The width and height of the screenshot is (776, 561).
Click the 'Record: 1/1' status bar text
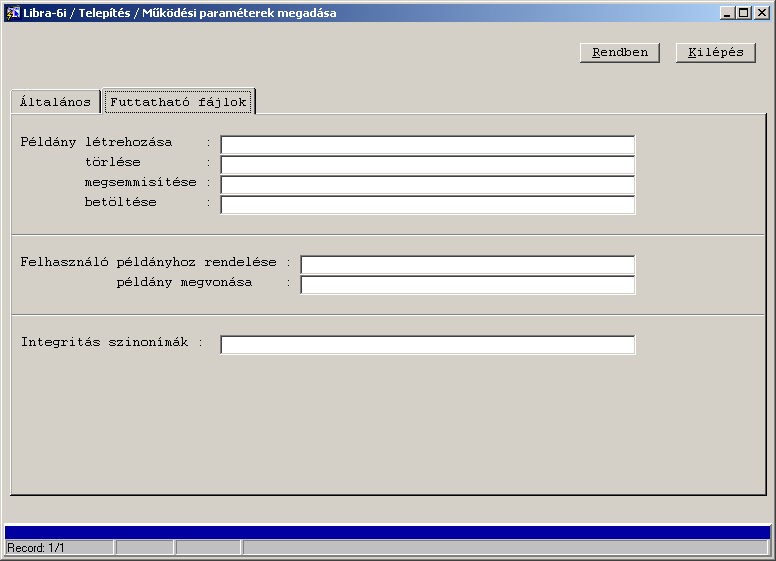pyautogui.click(x=36, y=548)
